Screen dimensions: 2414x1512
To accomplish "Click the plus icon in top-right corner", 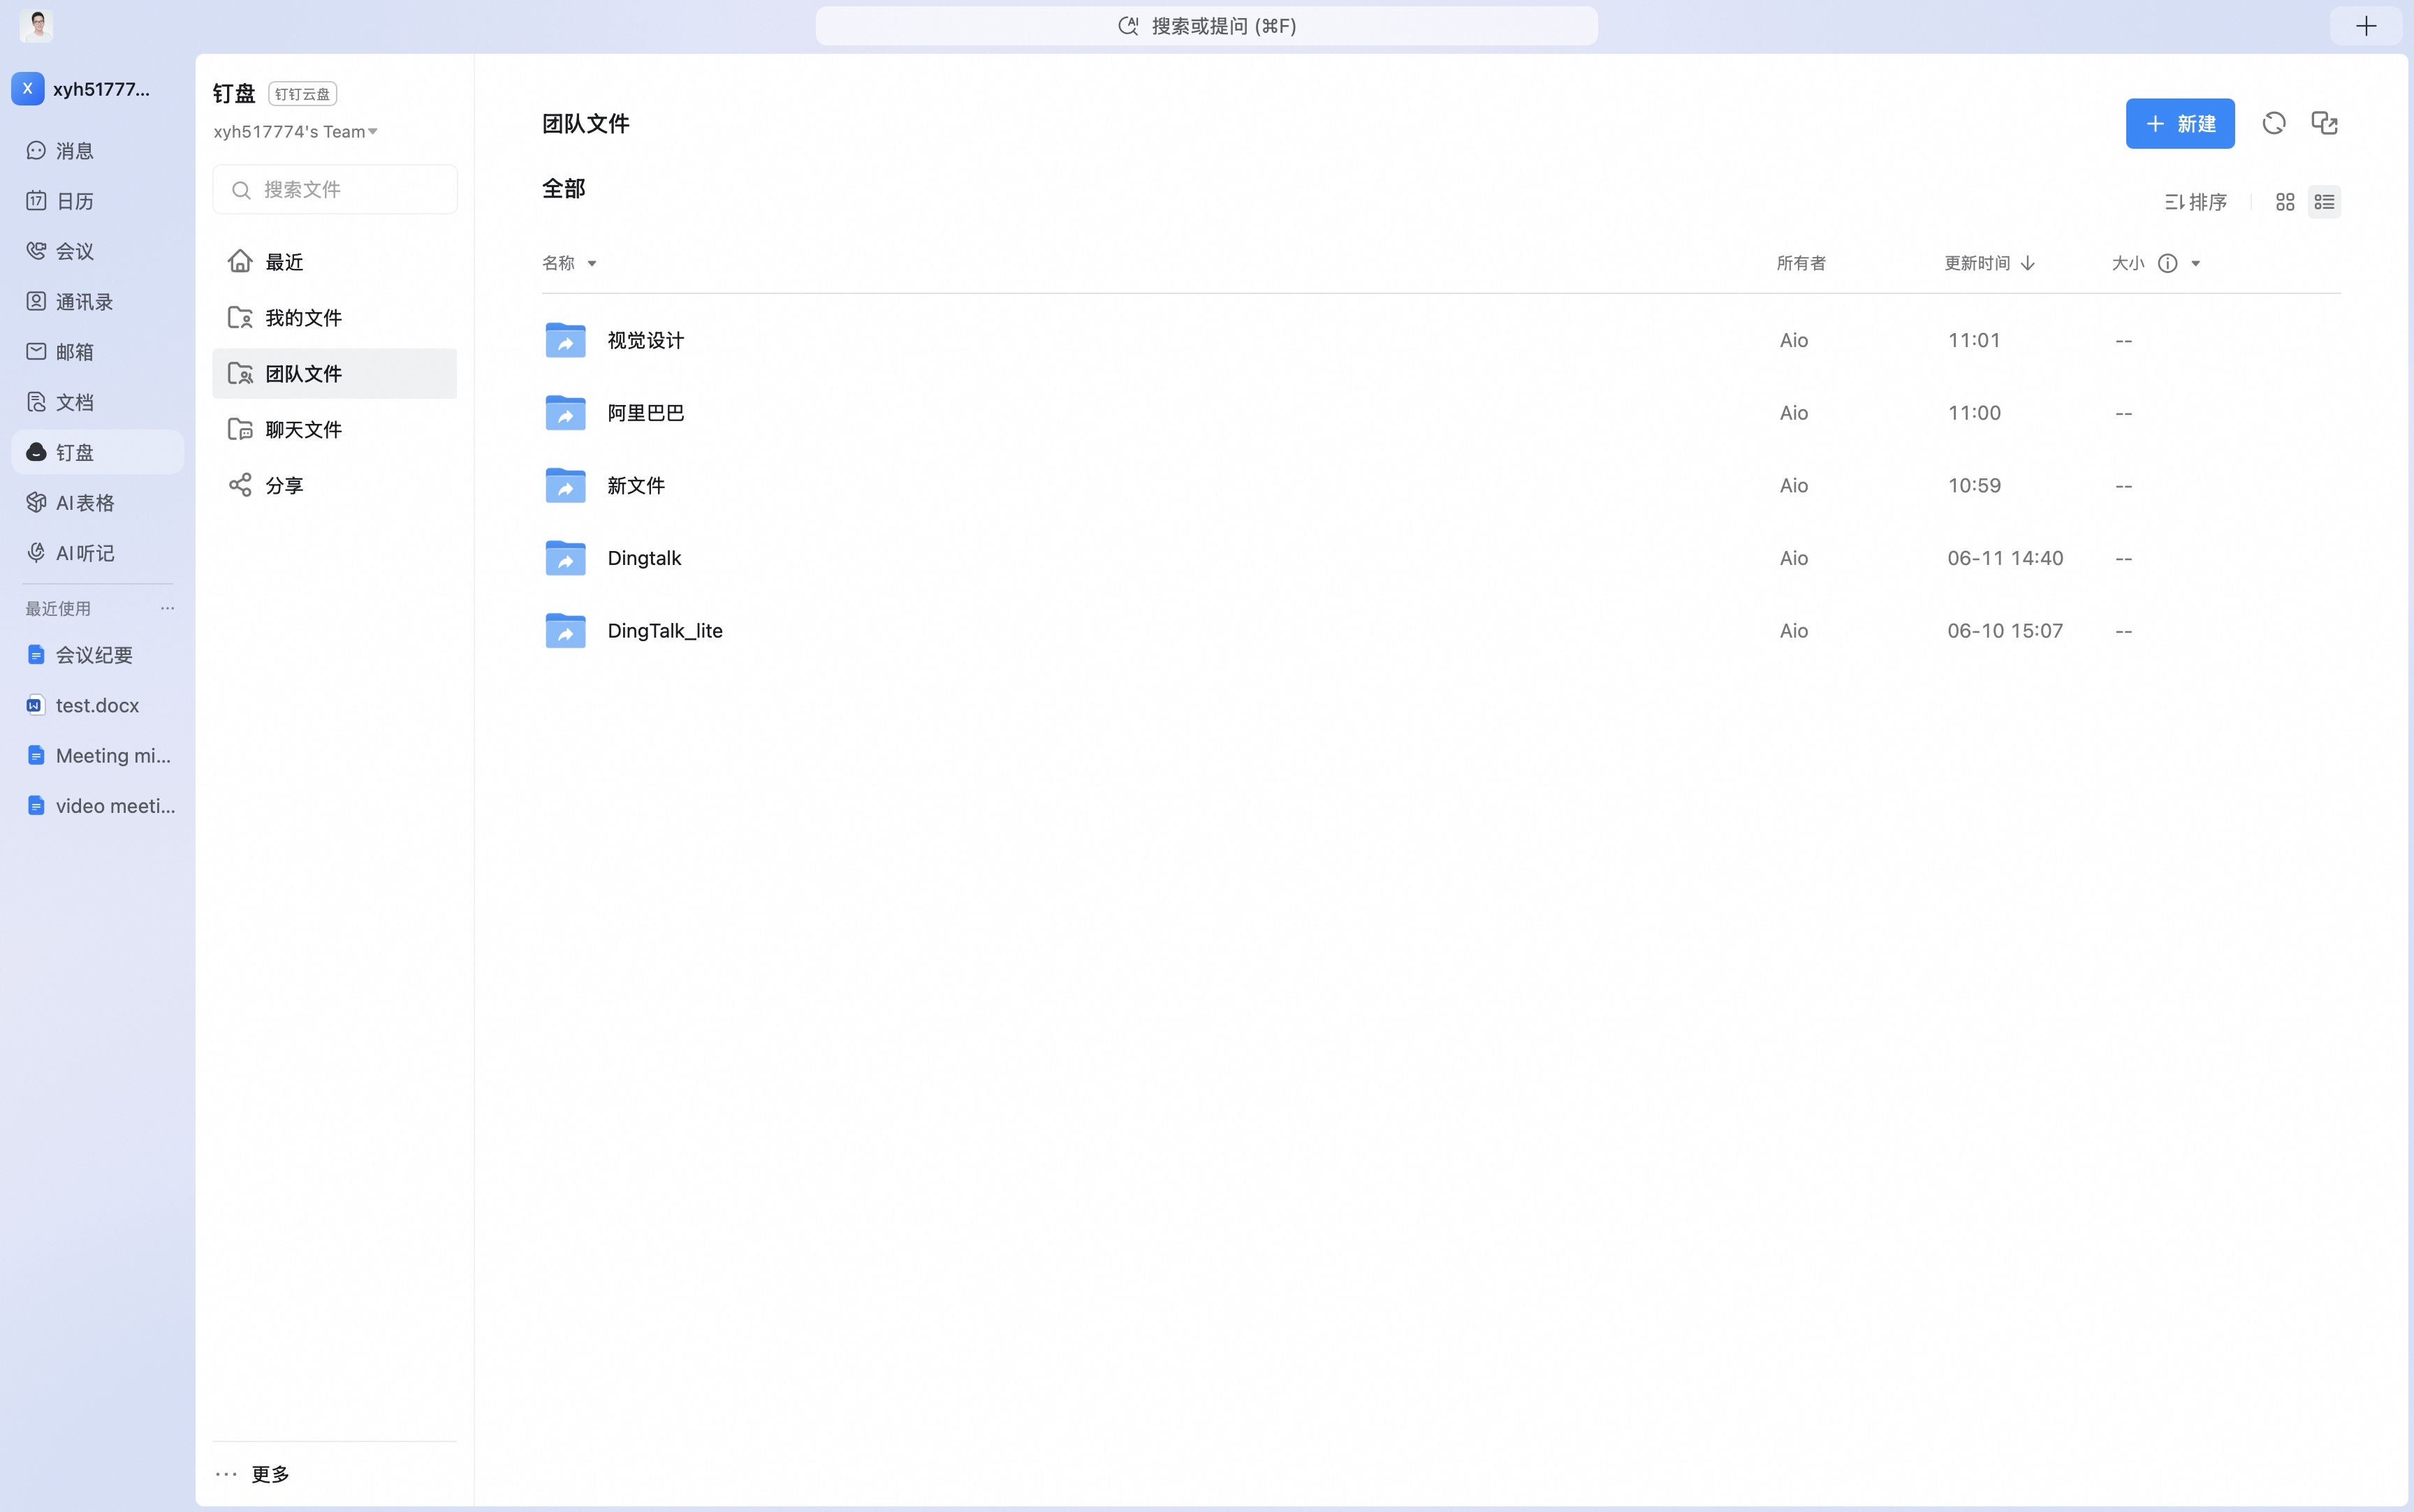I will tap(2365, 26).
